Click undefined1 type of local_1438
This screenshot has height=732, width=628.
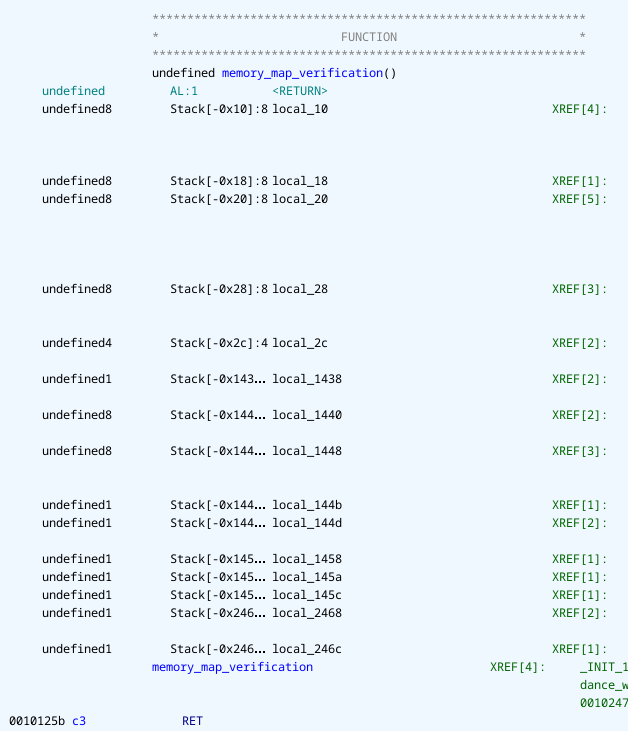pos(77,379)
